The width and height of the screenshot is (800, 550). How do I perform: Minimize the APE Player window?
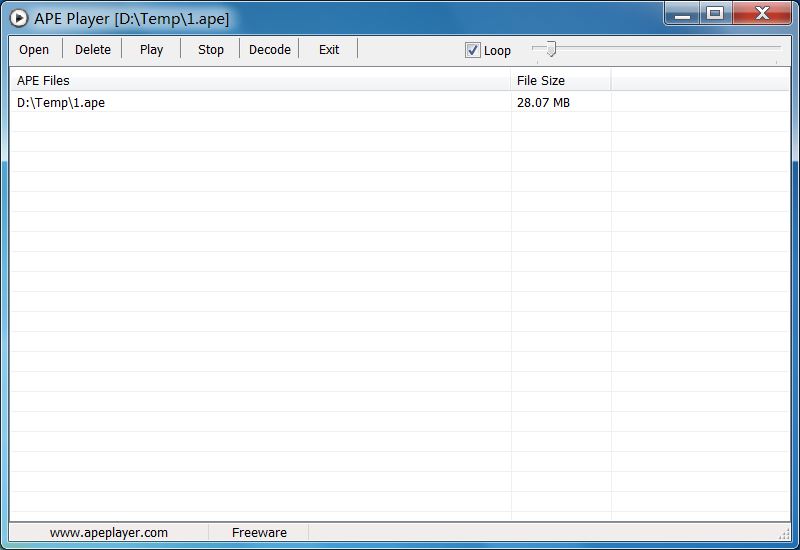pyautogui.click(x=682, y=13)
